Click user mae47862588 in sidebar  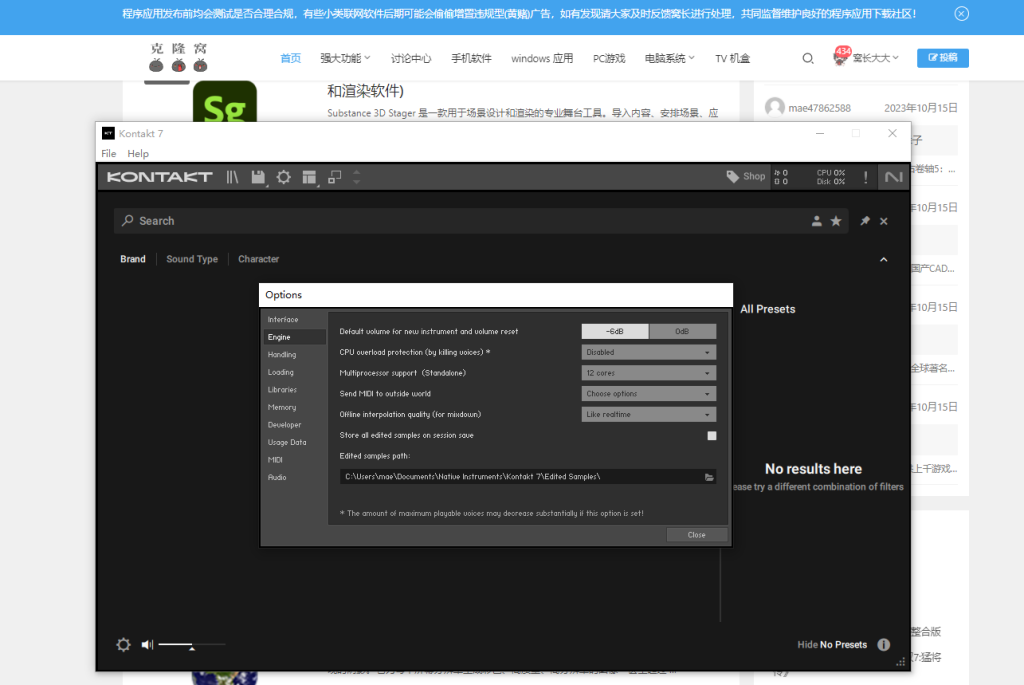[x=819, y=108]
